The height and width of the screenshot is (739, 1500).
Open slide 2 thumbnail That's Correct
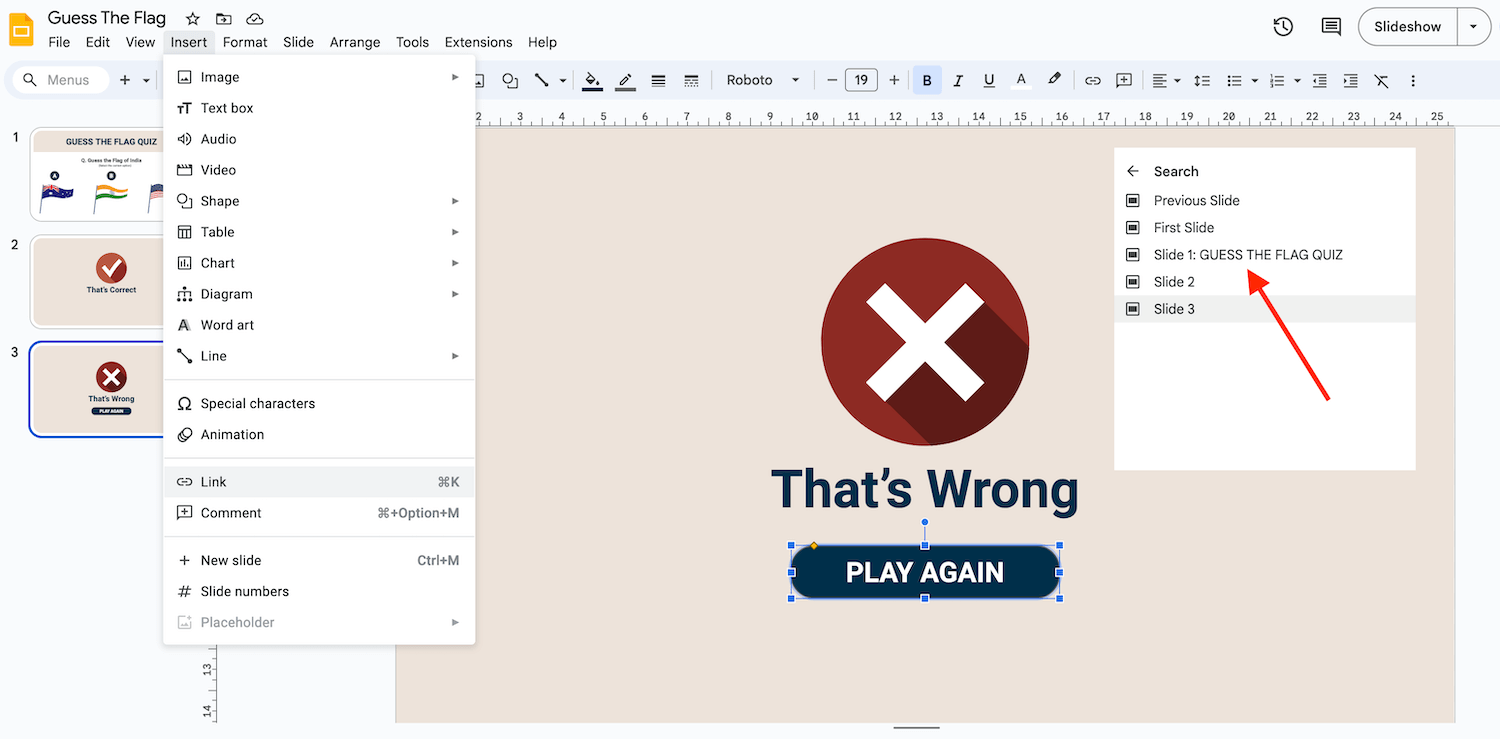click(98, 282)
